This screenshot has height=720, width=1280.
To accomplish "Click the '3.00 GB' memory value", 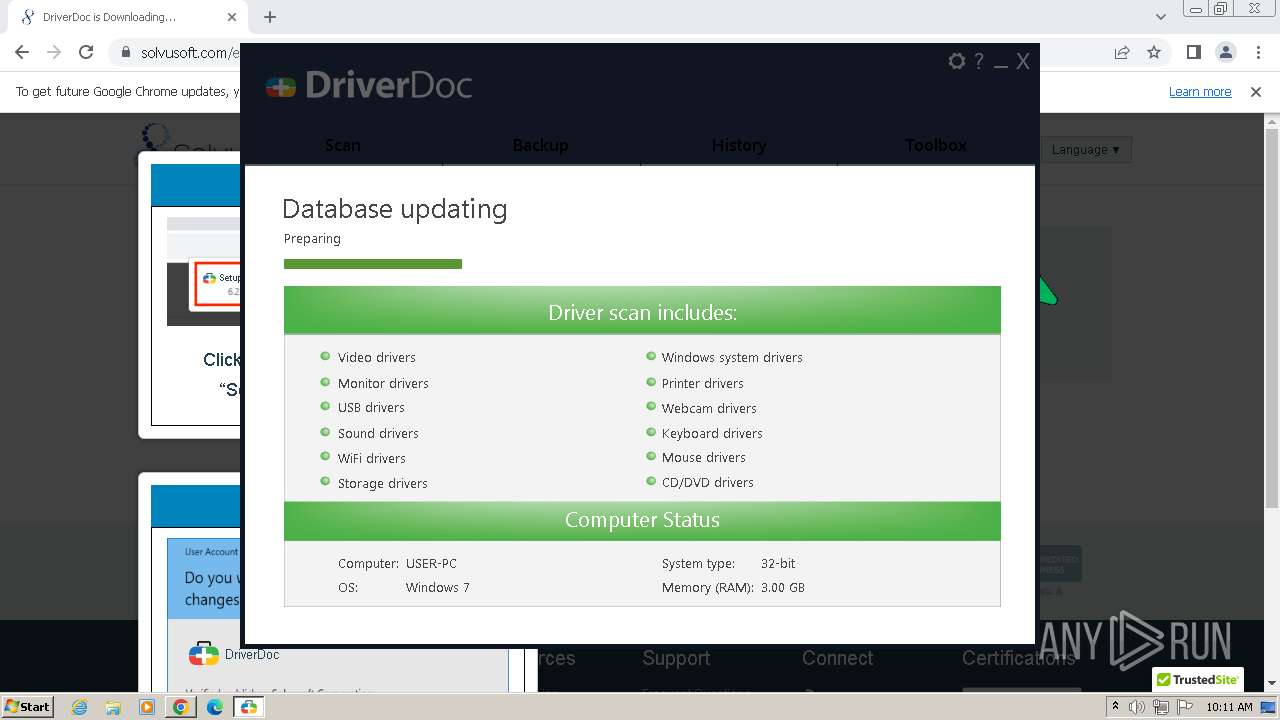I will tap(783, 587).
